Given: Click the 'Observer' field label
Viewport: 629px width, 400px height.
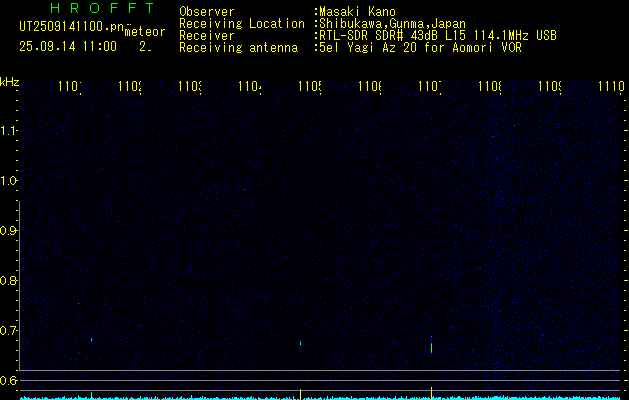Looking at the screenshot, I should (x=207, y=12).
